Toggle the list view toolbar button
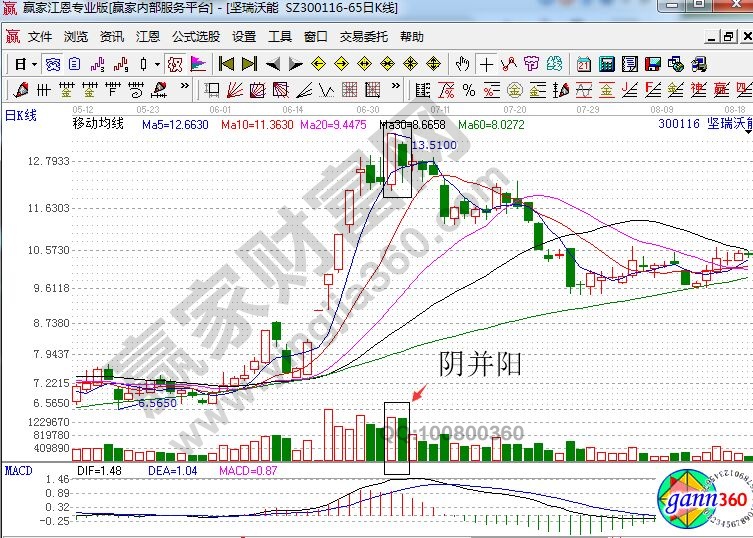 [74, 64]
